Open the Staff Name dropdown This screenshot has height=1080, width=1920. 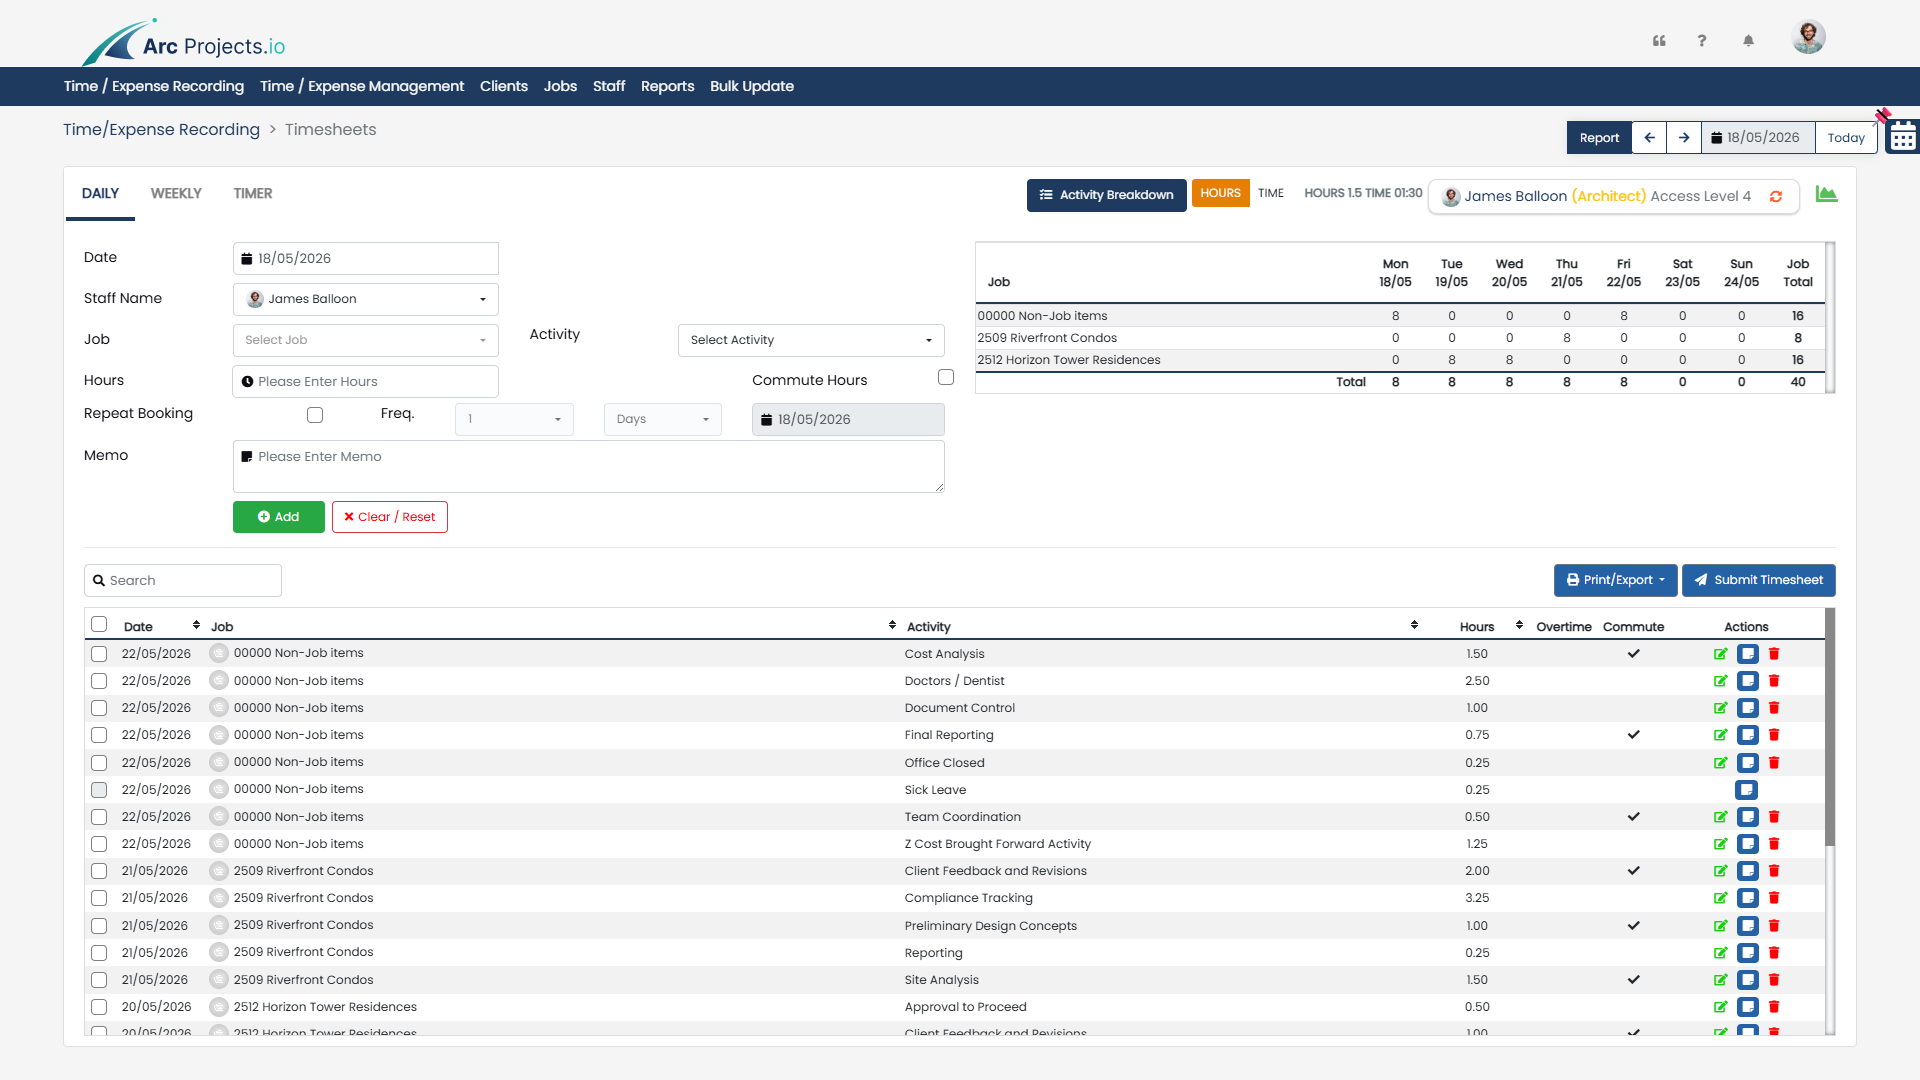[x=366, y=299]
